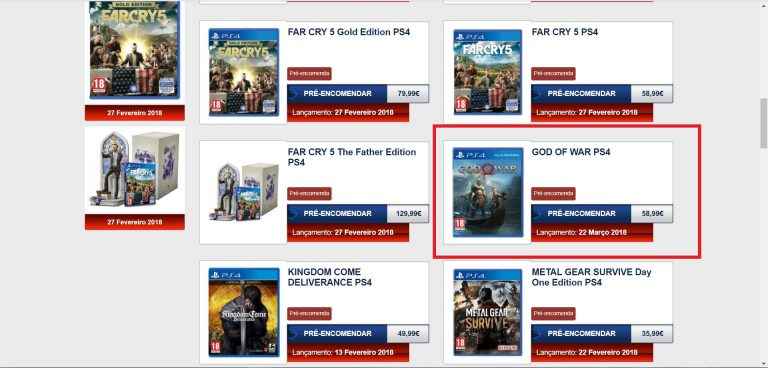Click the sidebar Father Edition collector figure image

(135, 171)
